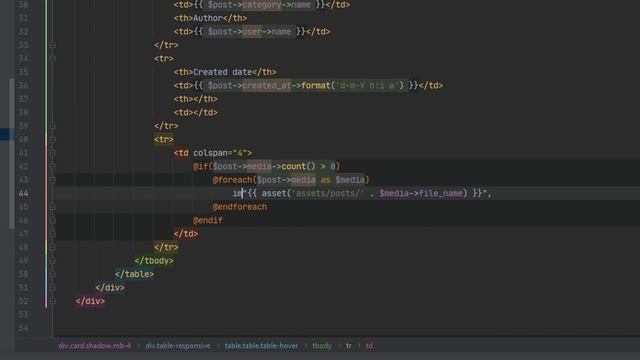Image resolution: width=640 pixels, height=360 pixels.
Task: Toggle fold marker on line 47 </td>
Action: click(52, 233)
